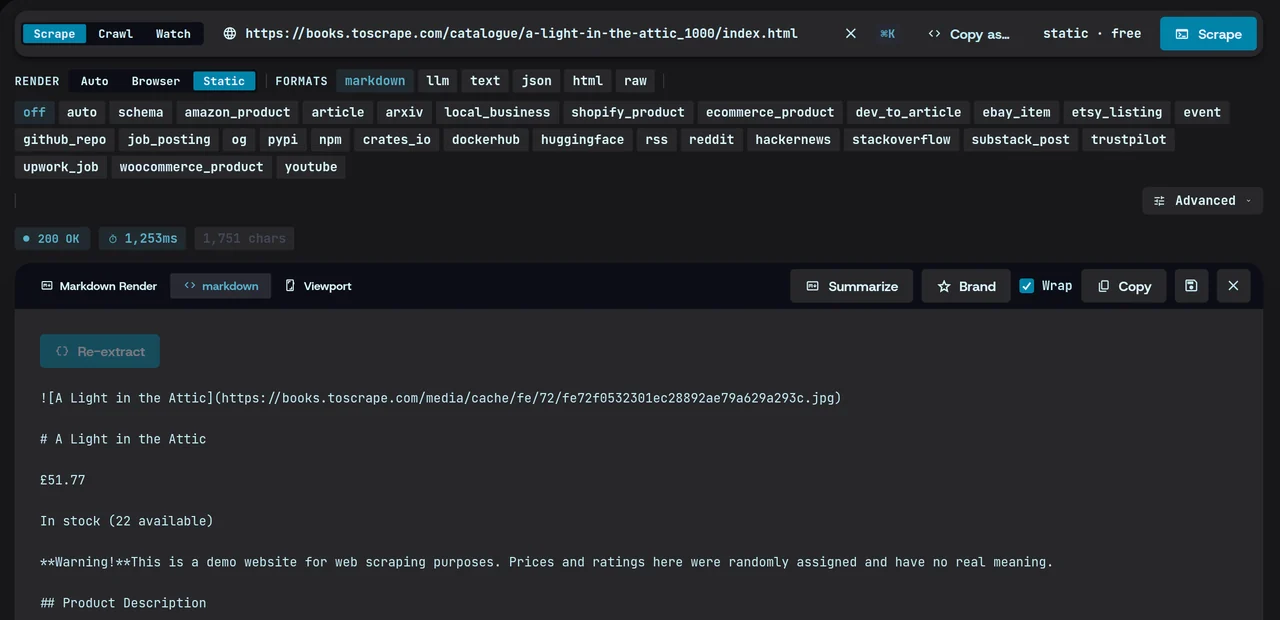Click the 200 OK status badge

pos(52,238)
